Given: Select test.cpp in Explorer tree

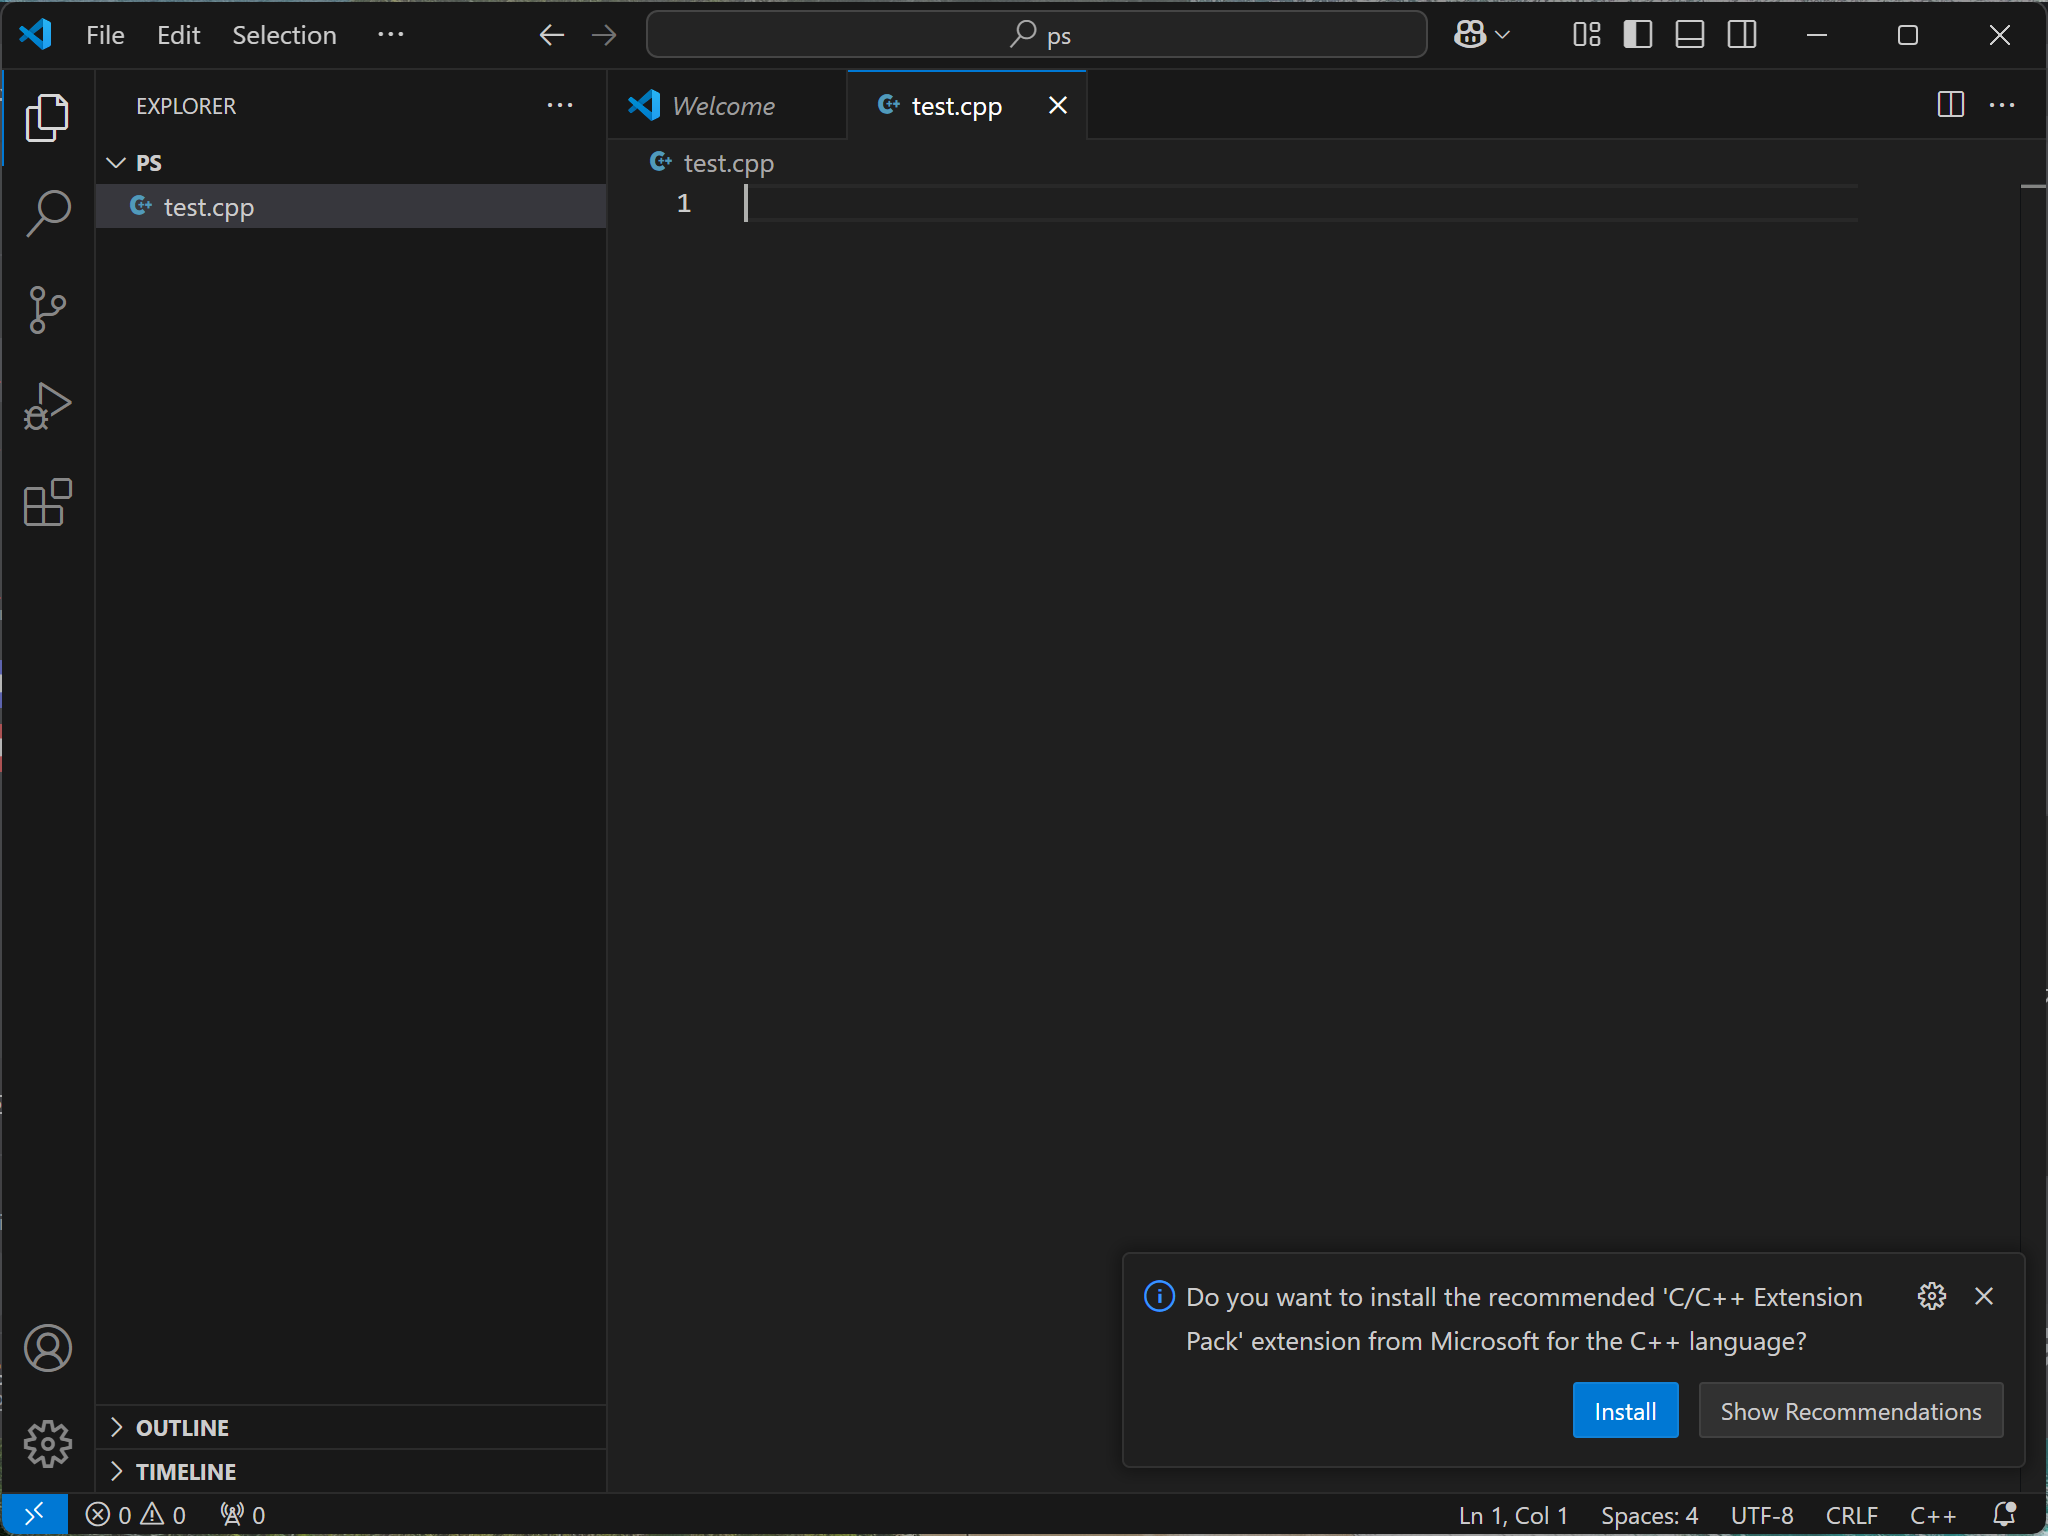Looking at the screenshot, I should [x=351, y=206].
